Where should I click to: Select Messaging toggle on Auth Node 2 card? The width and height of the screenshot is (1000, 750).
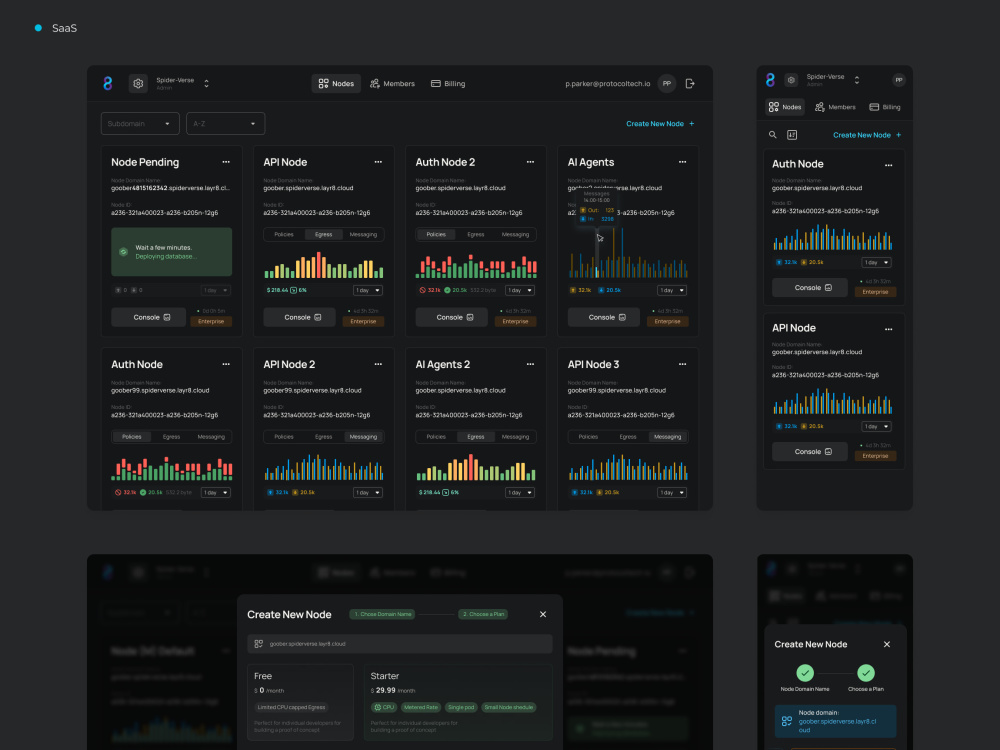515,235
